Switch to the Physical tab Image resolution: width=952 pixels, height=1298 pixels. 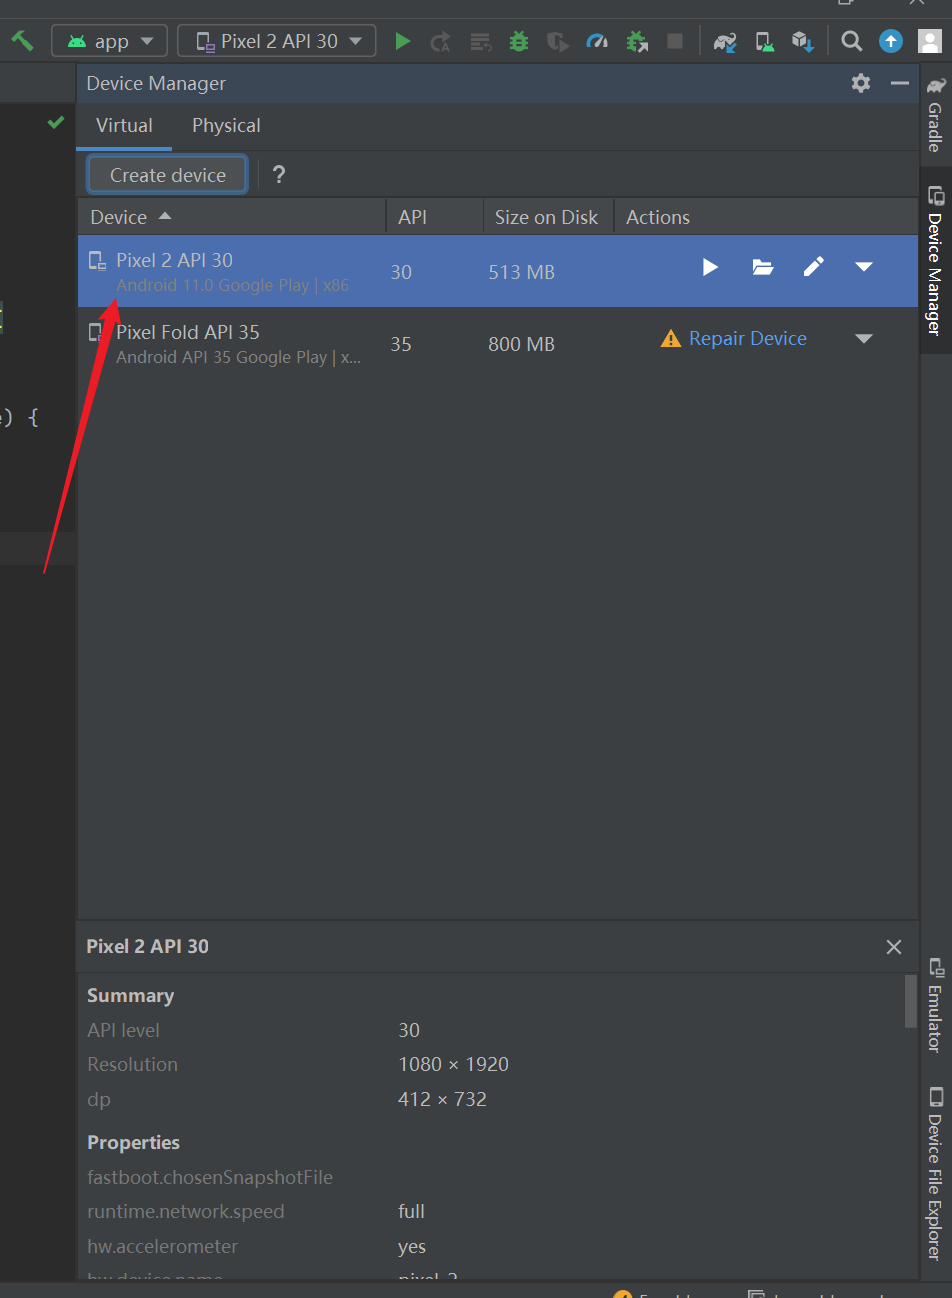click(x=226, y=125)
